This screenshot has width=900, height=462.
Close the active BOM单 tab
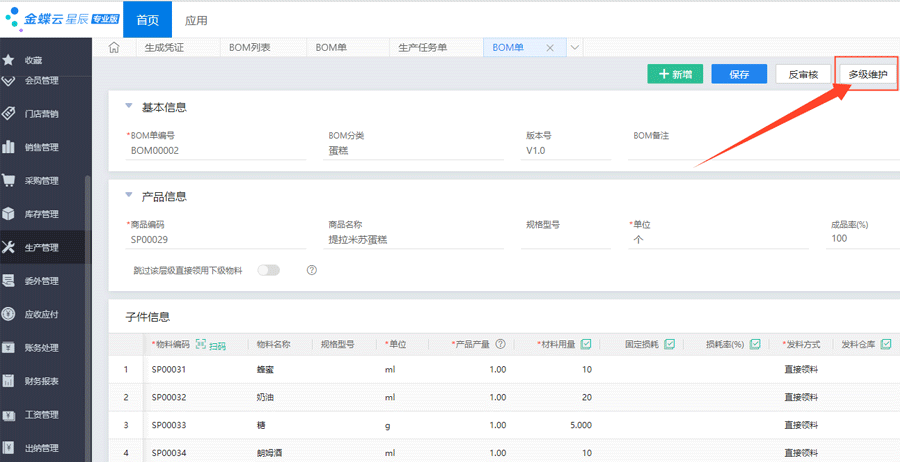pyautogui.click(x=549, y=48)
